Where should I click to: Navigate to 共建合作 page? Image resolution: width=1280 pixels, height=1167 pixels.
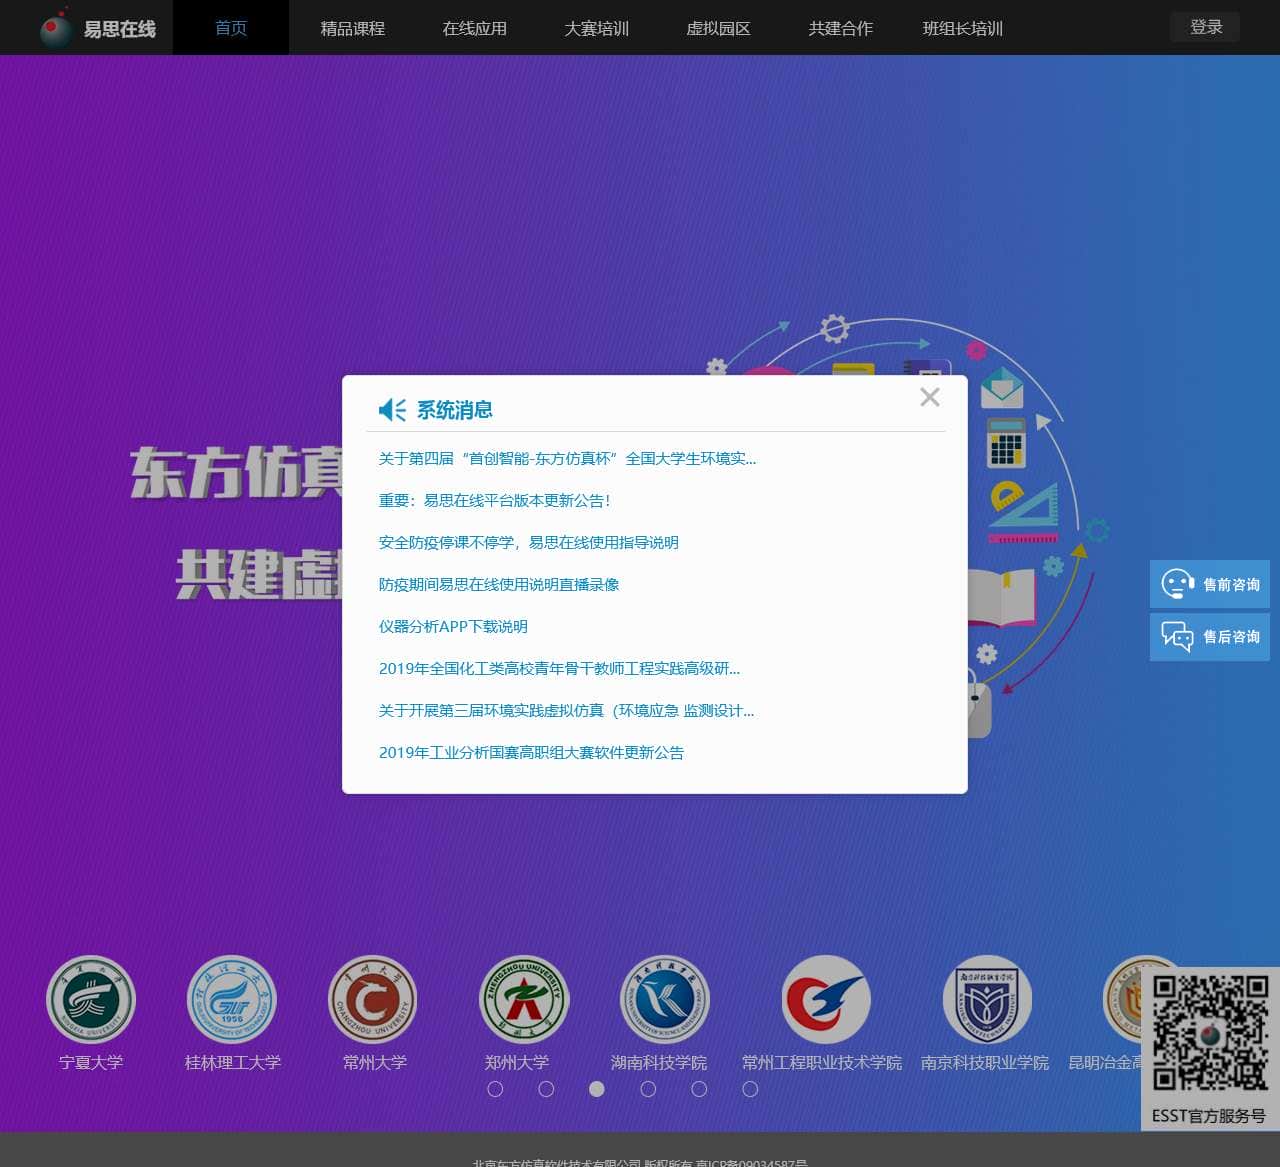coord(841,28)
